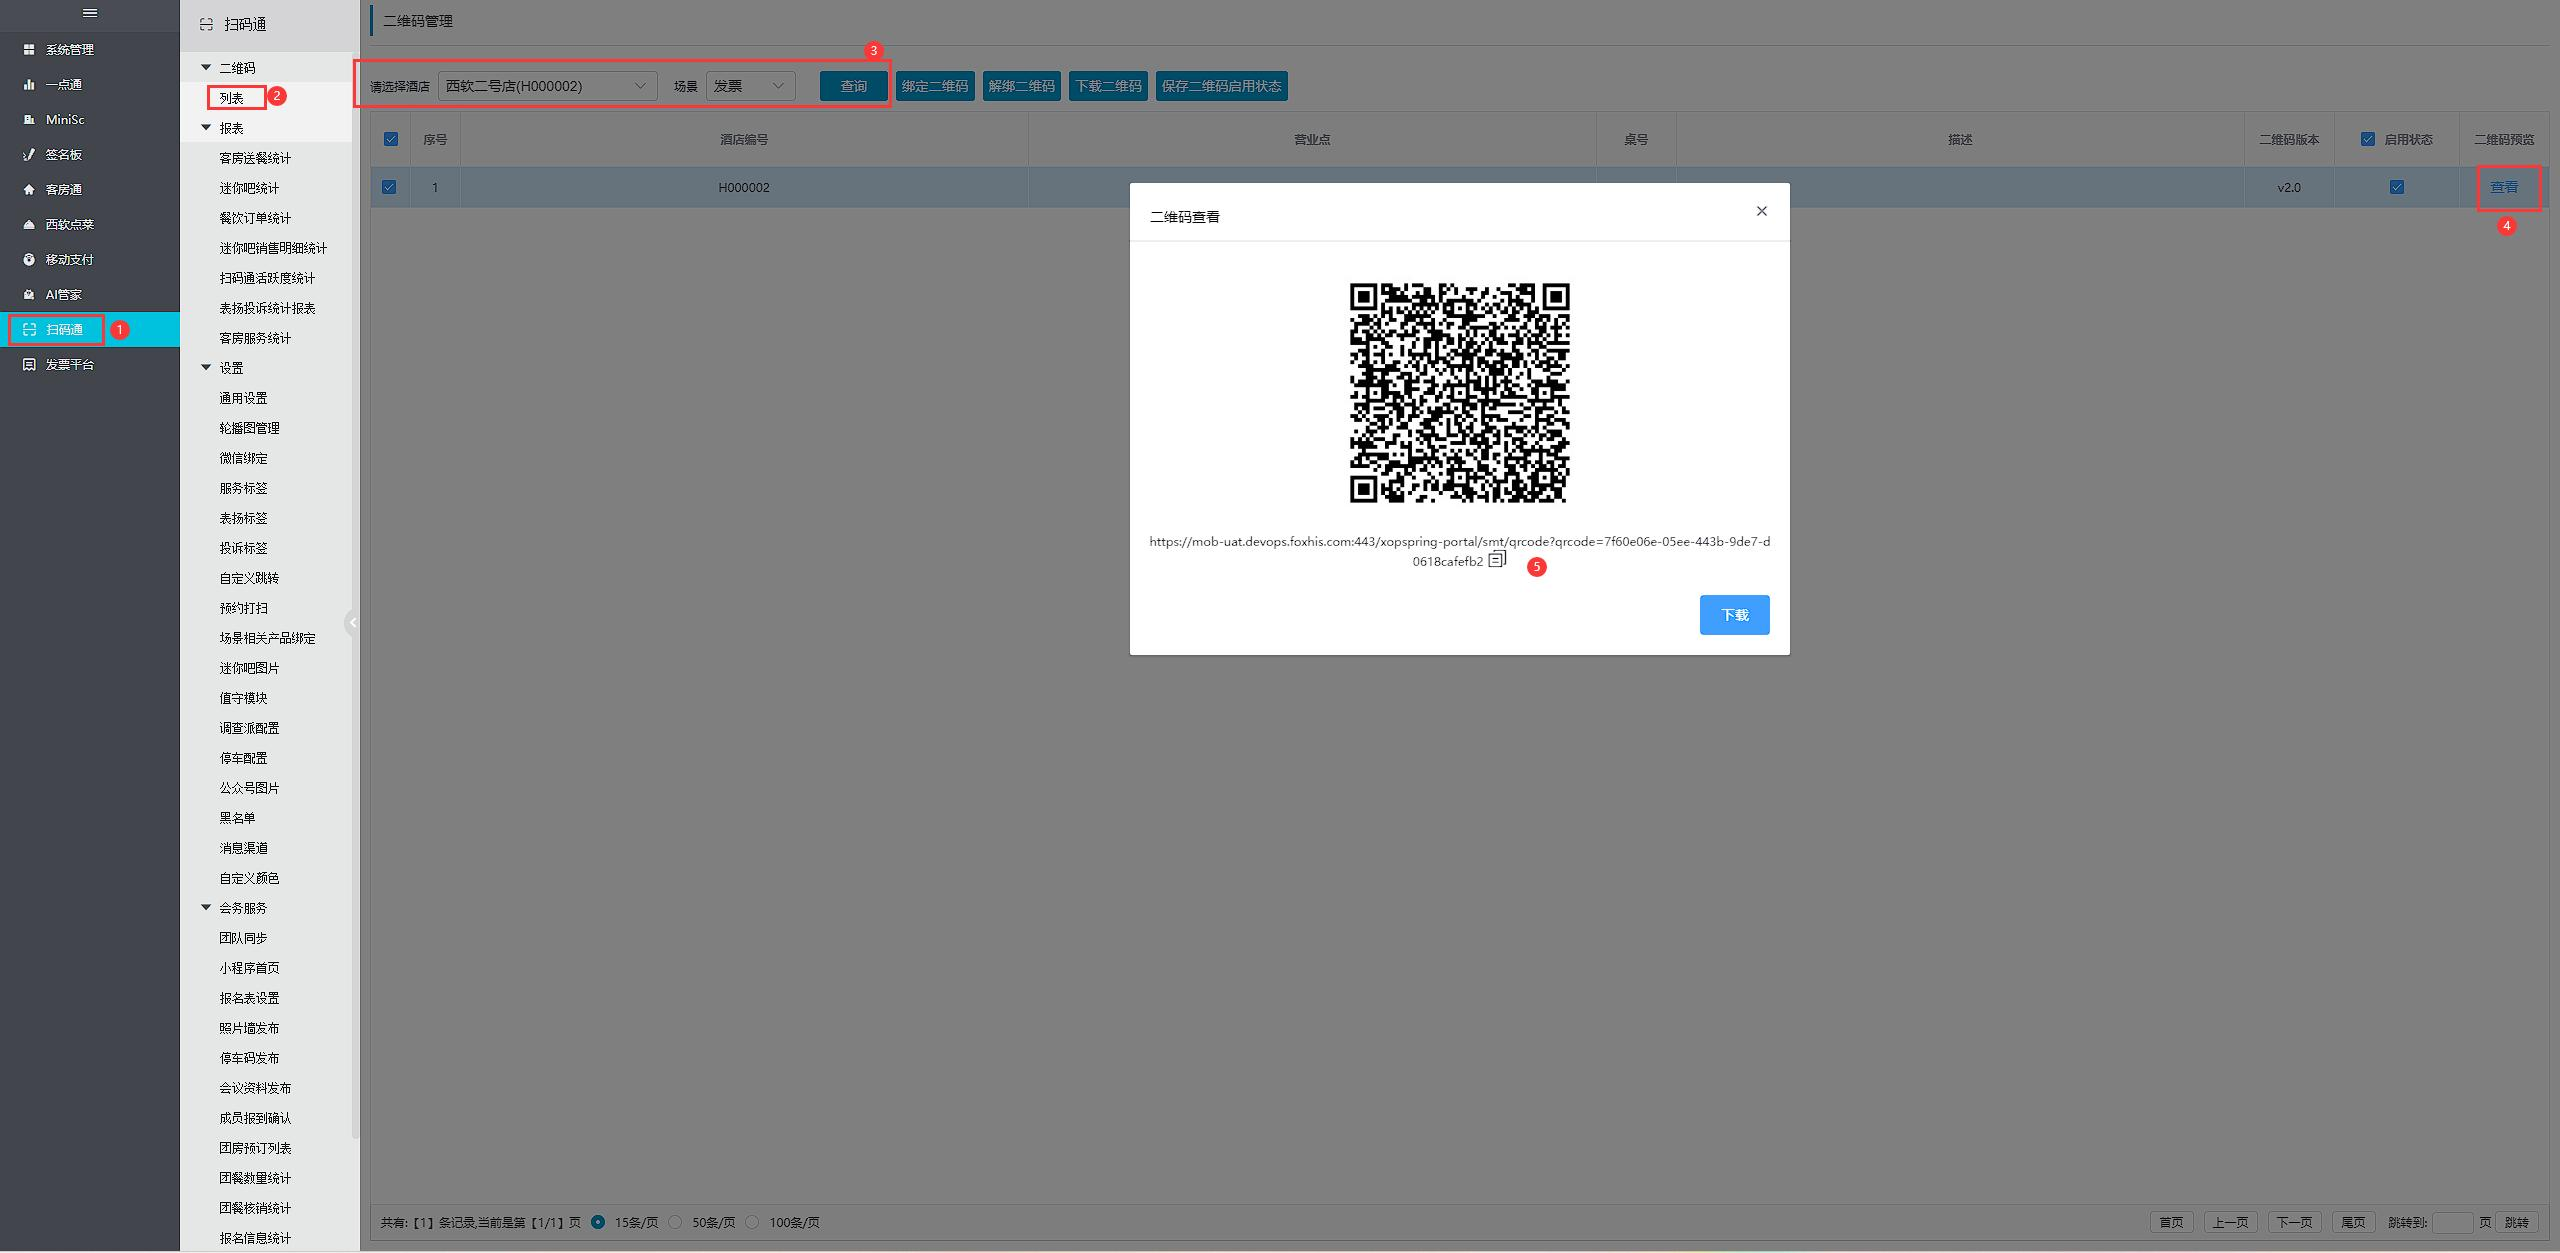Select 15条/页 radio button

[598, 1221]
